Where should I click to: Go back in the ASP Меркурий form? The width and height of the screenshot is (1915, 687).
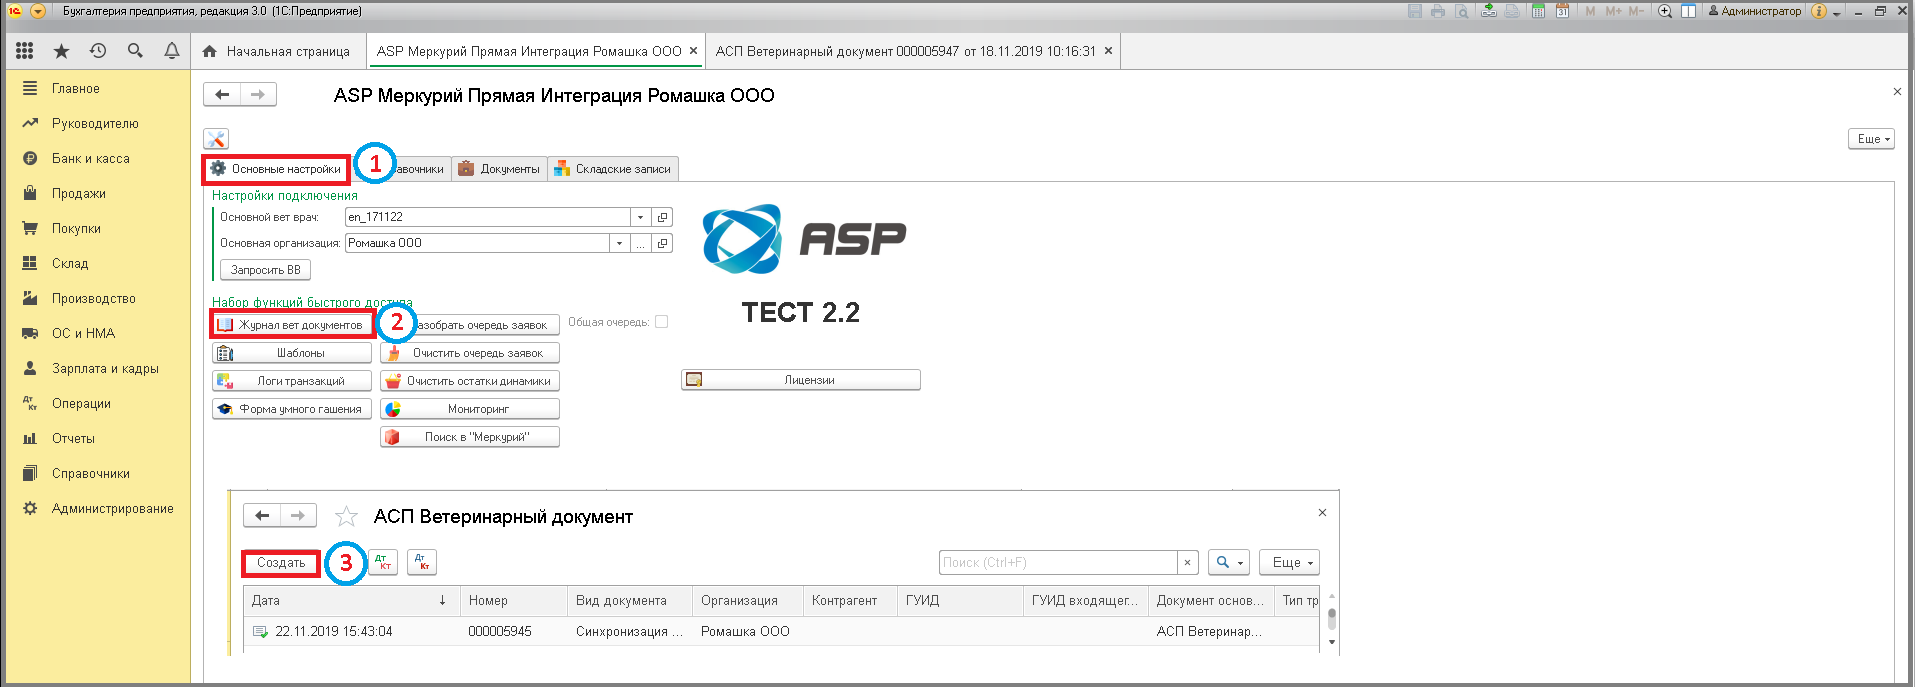(x=222, y=94)
